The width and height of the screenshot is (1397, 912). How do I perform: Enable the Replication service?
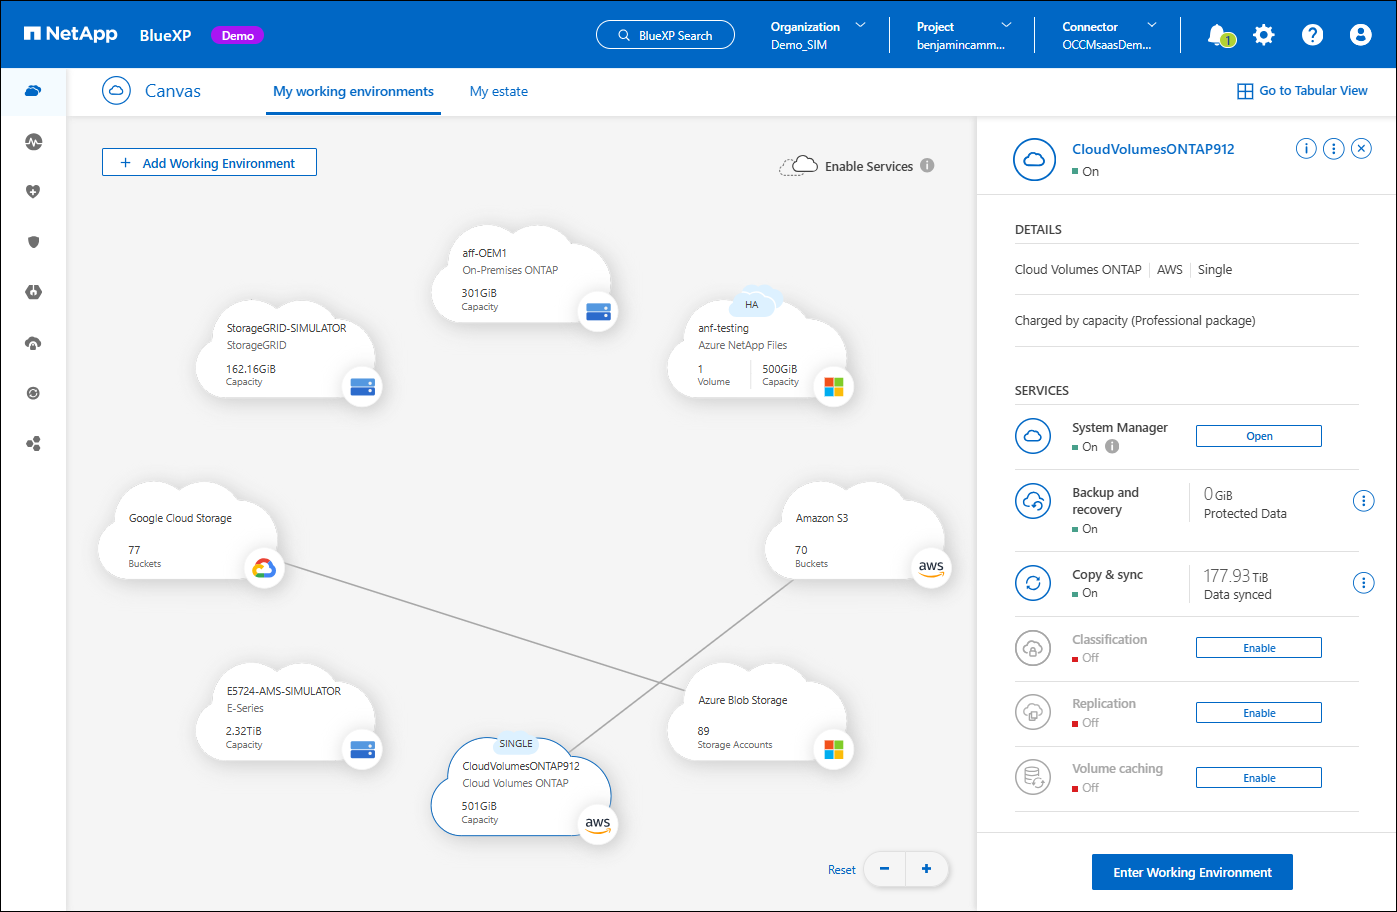pyautogui.click(x=1258, y=713)
